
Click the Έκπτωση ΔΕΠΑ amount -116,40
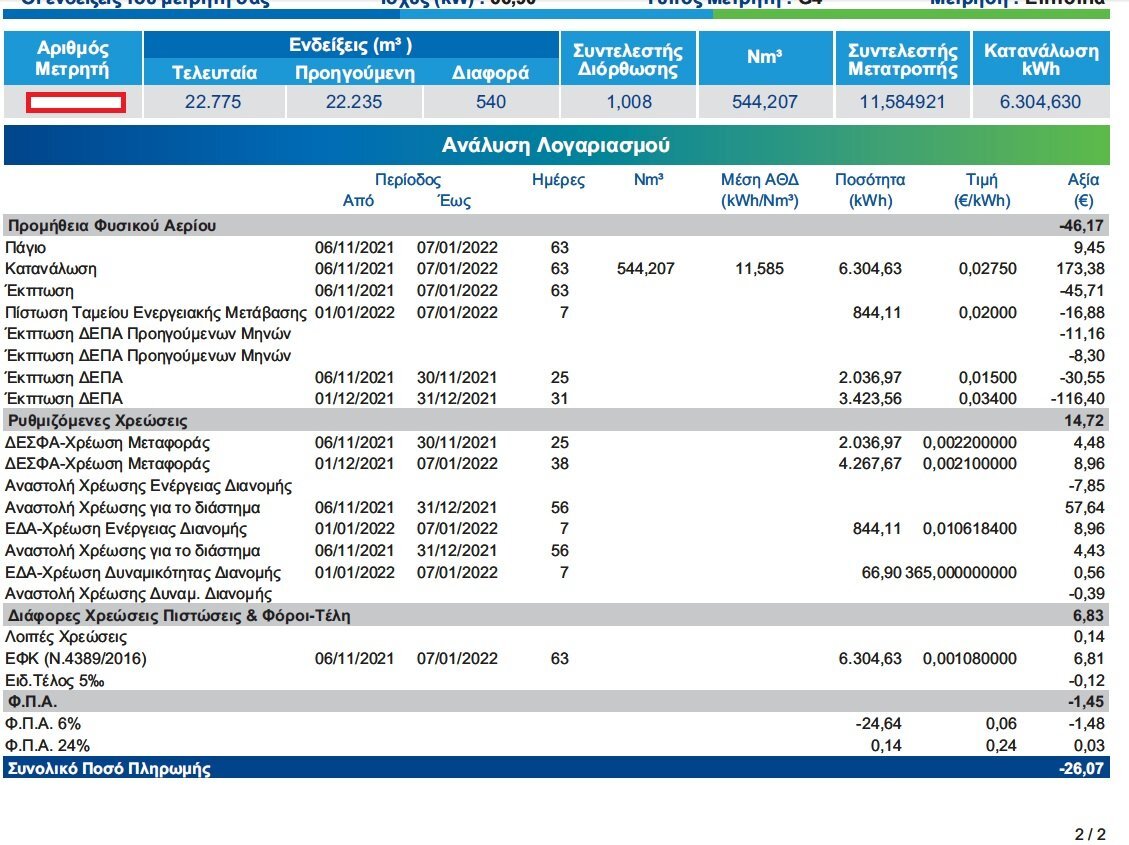coord(1077,399)
